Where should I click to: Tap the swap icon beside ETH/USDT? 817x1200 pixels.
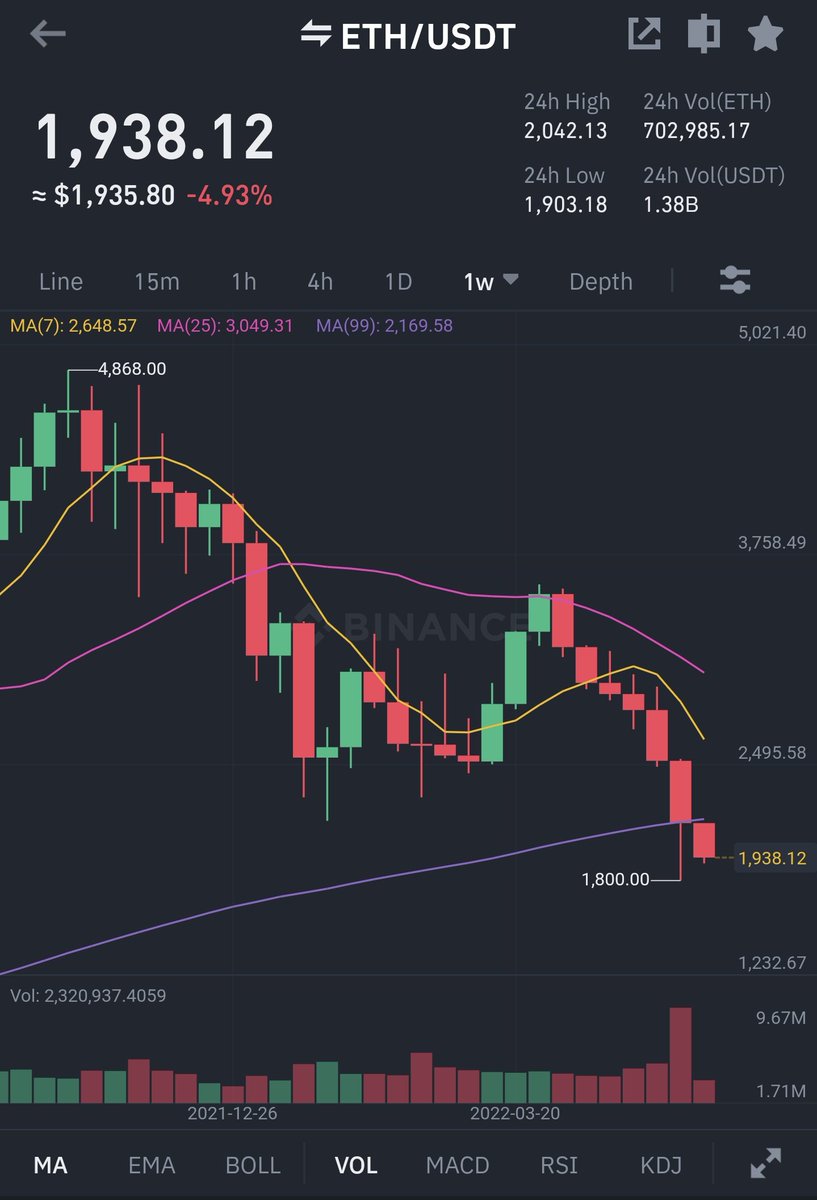click(316, 34)
